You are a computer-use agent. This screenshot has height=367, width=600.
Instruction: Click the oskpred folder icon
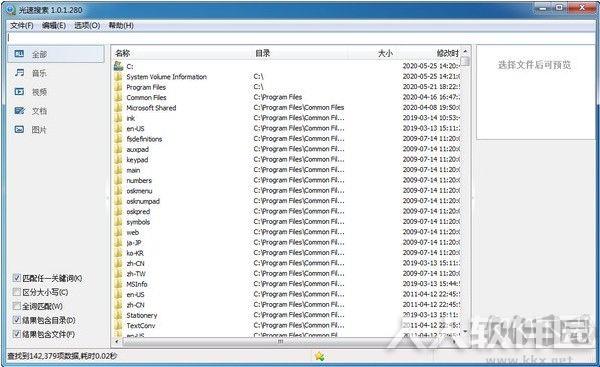tap(118, 211)
